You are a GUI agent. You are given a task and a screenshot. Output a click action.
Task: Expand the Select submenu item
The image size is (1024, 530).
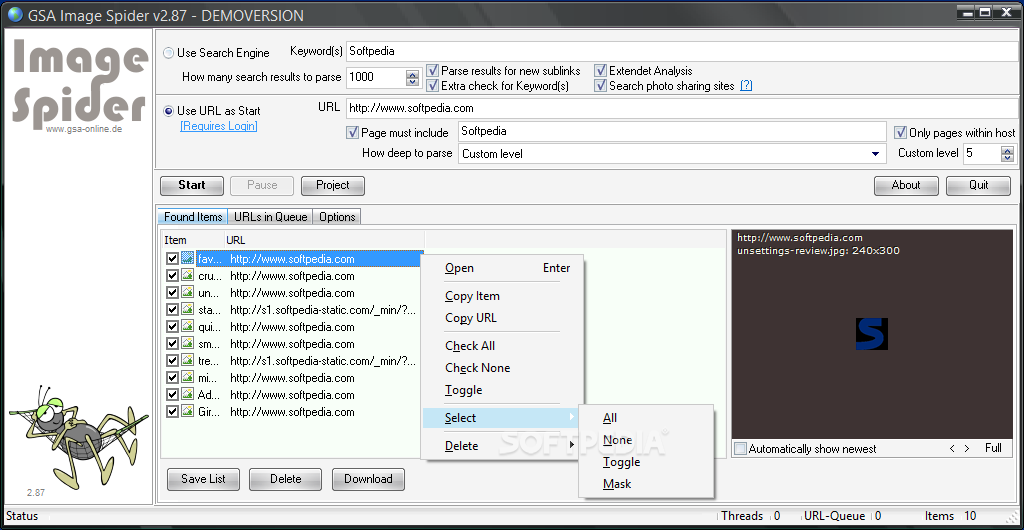click(x=502, y=418)
